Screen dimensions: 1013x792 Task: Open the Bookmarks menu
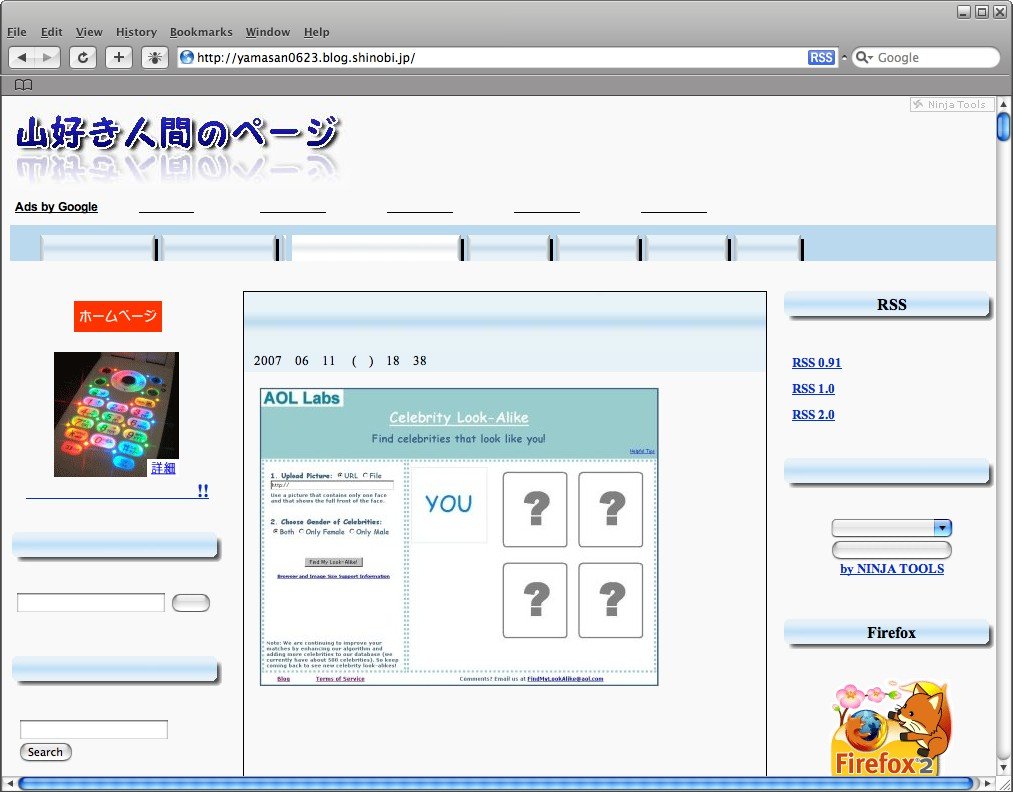201,32
